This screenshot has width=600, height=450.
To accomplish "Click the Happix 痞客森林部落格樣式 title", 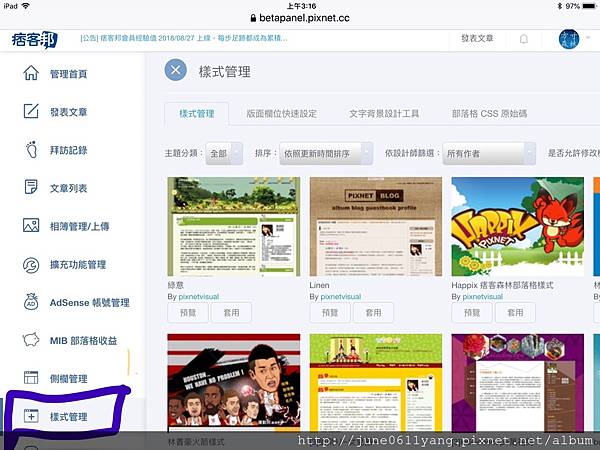I will 502,285.
